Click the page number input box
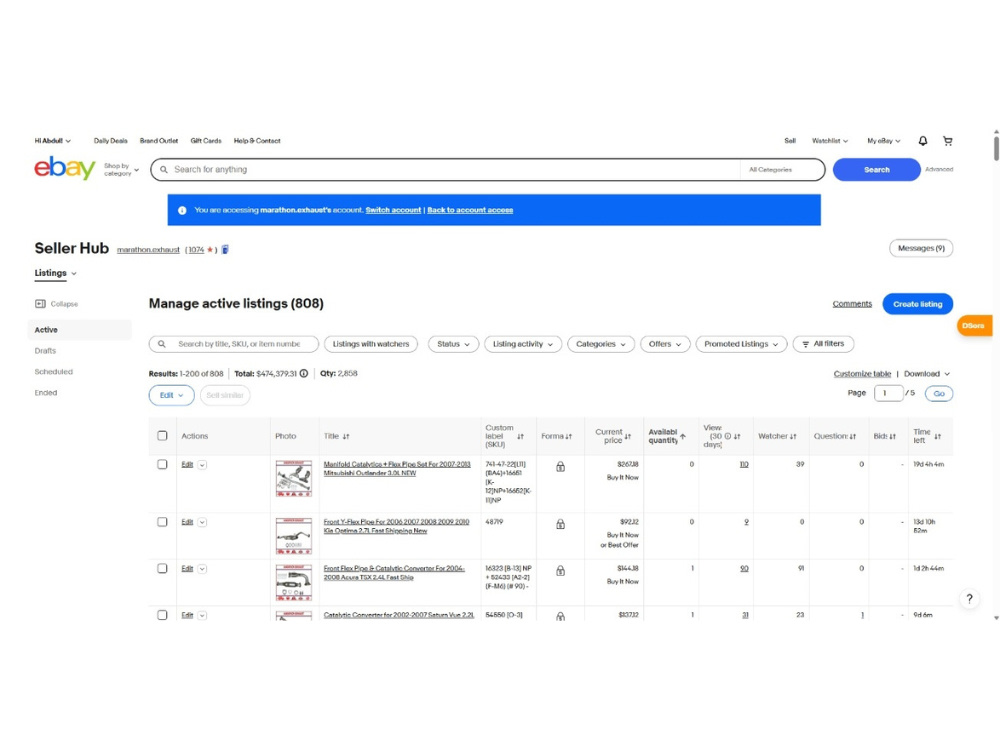Screen dimensions: 1000x750 (x=888, y=393)
